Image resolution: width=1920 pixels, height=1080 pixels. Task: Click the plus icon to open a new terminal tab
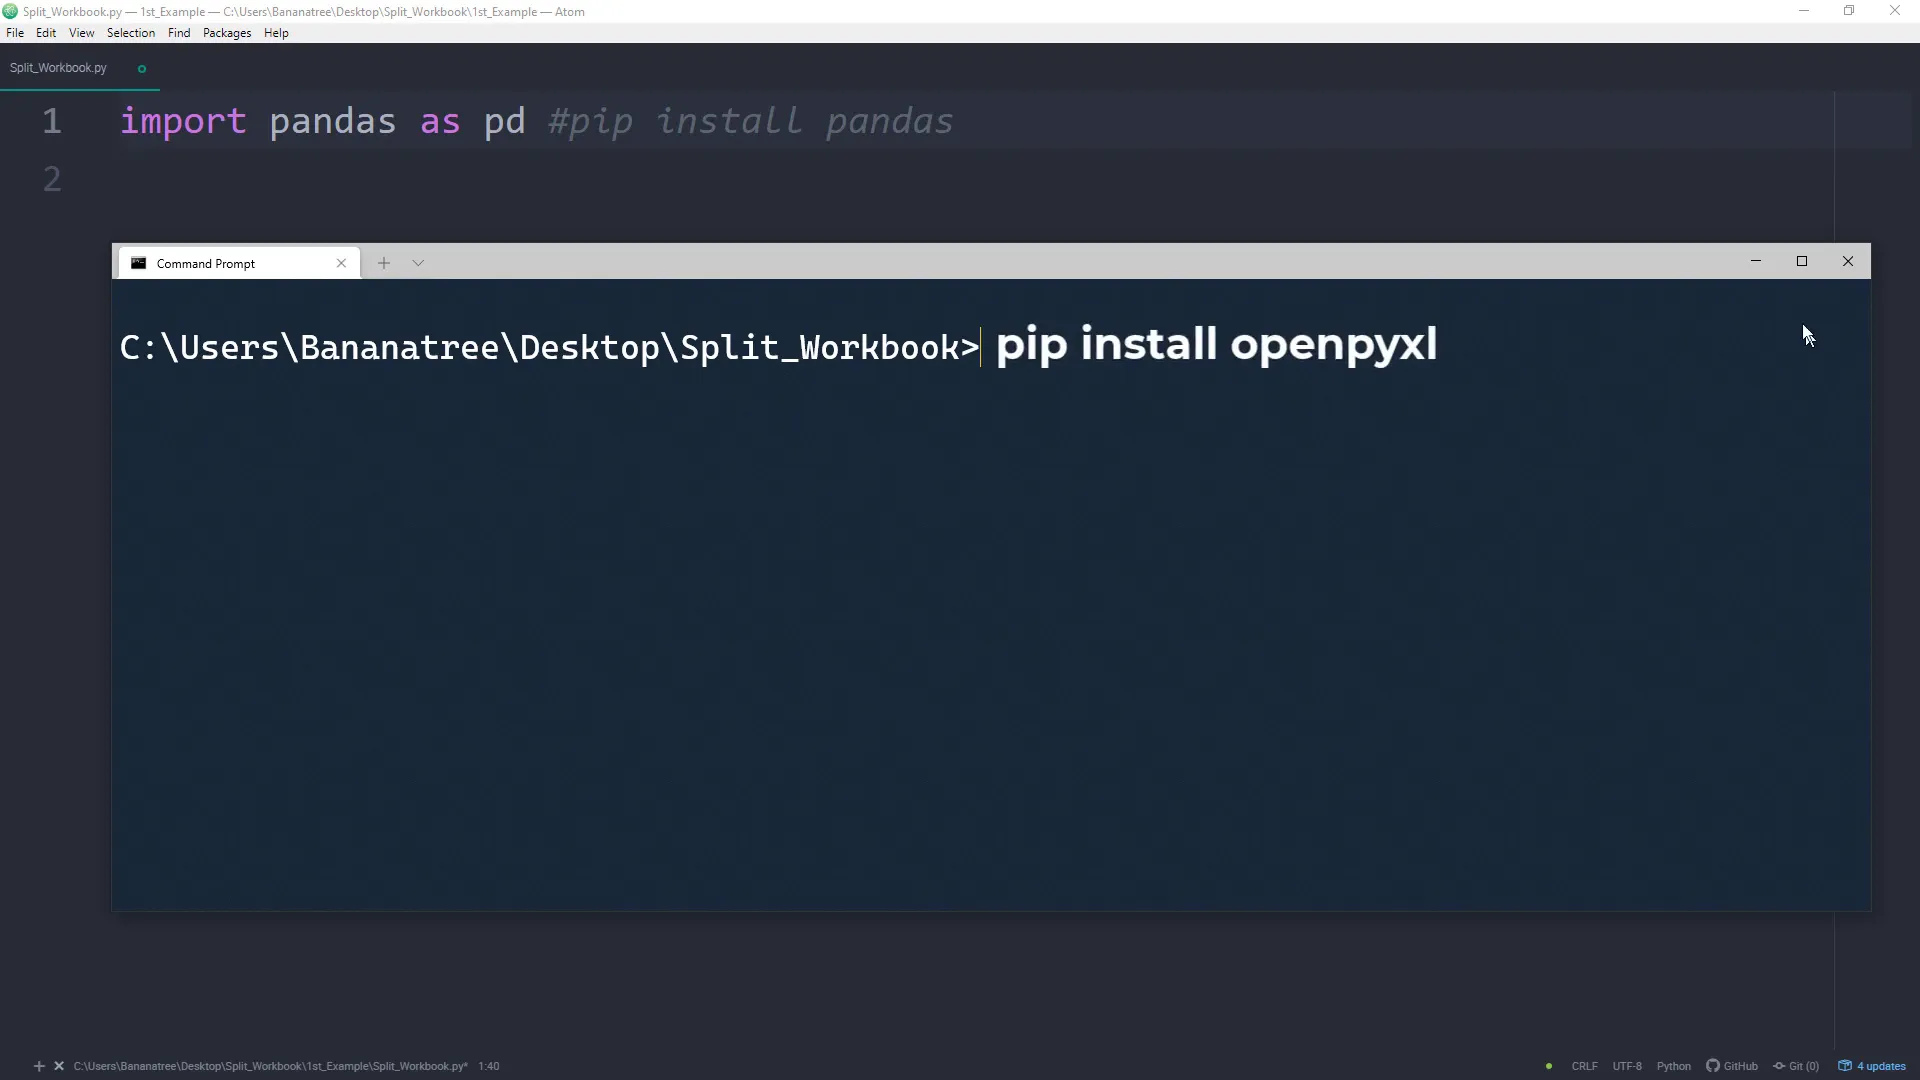(384, 262)
